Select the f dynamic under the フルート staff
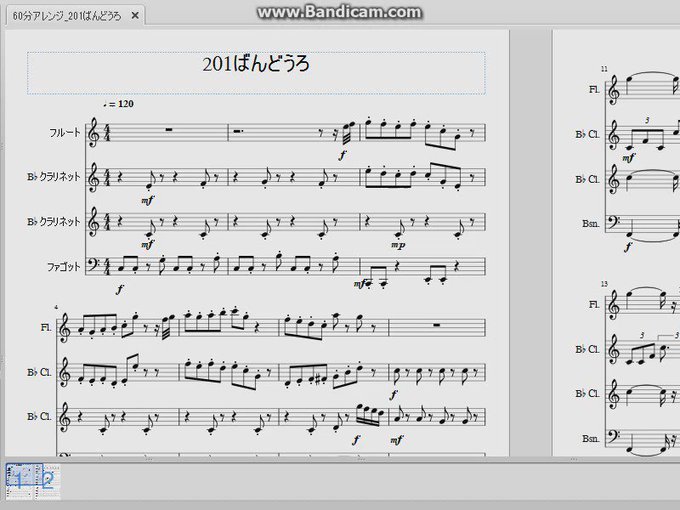 [343, 155]
